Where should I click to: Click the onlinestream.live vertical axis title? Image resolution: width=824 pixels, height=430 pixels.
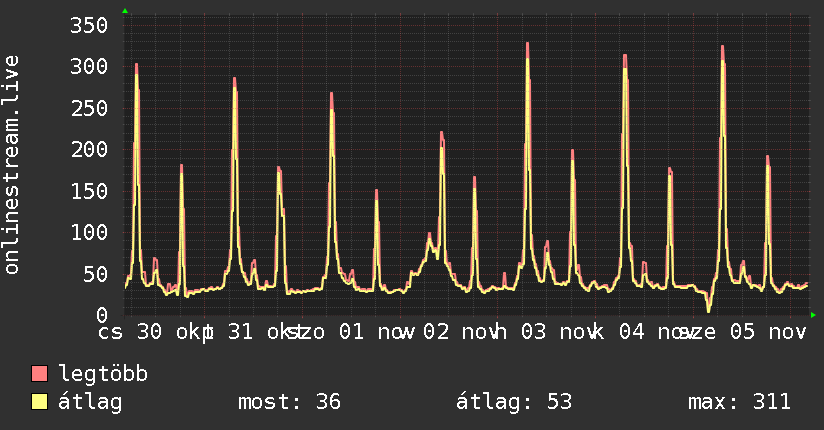(11, 165)
